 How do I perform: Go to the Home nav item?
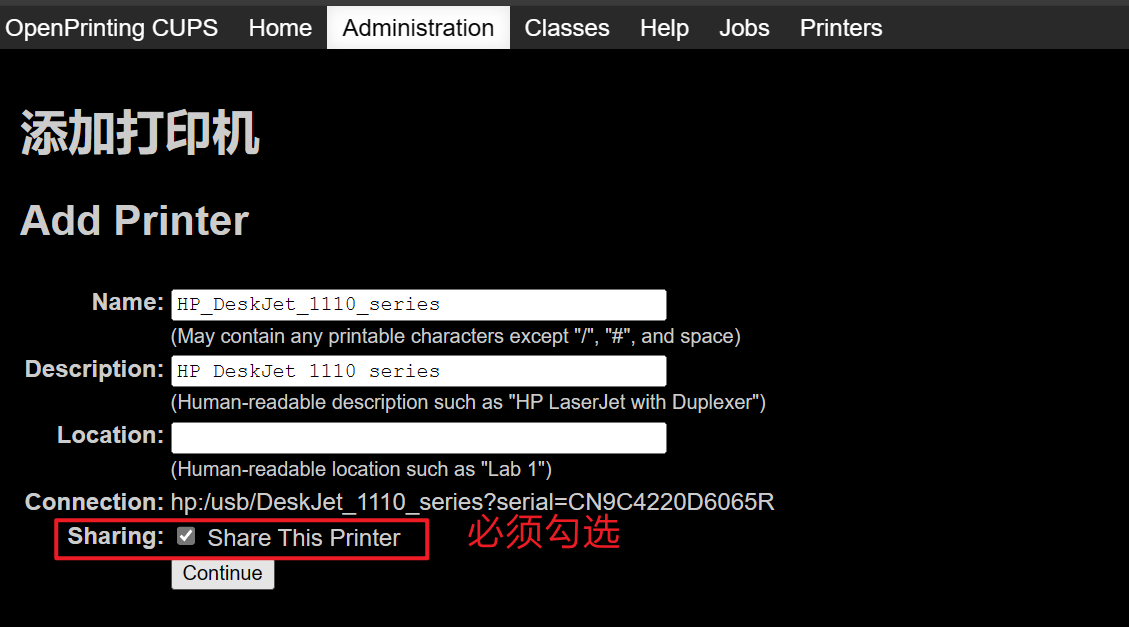tap(280, 28)
